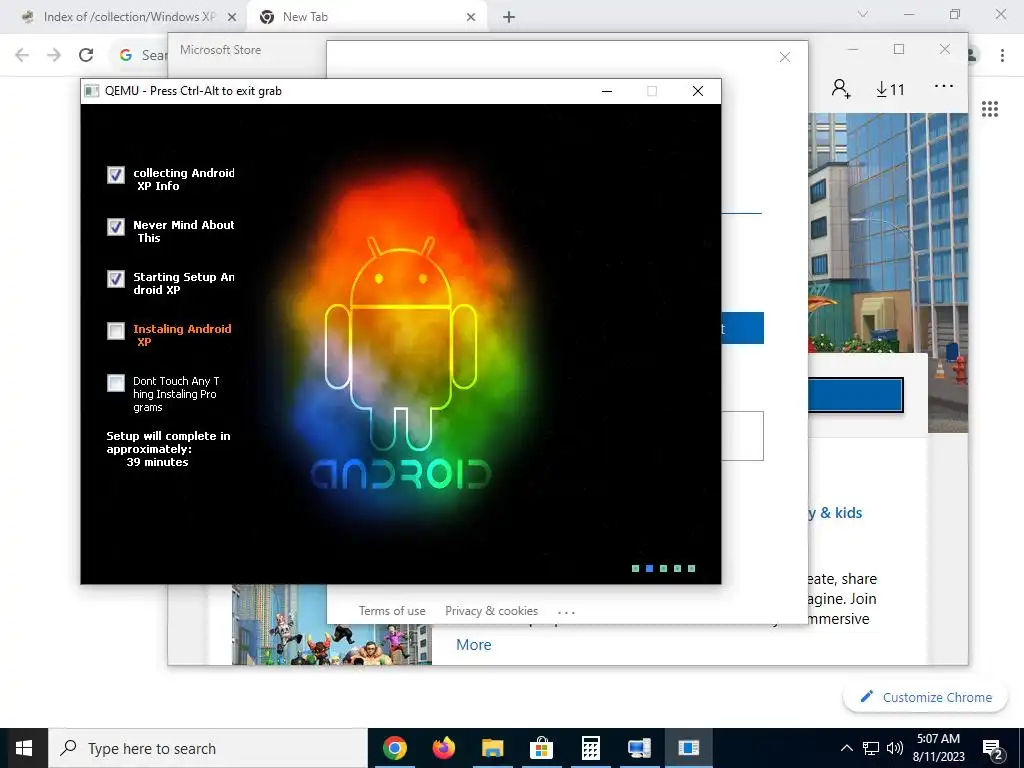The image size is (1024, 768).
Task: Minimize the QEMU window
Action: click(x=607, y=91)
